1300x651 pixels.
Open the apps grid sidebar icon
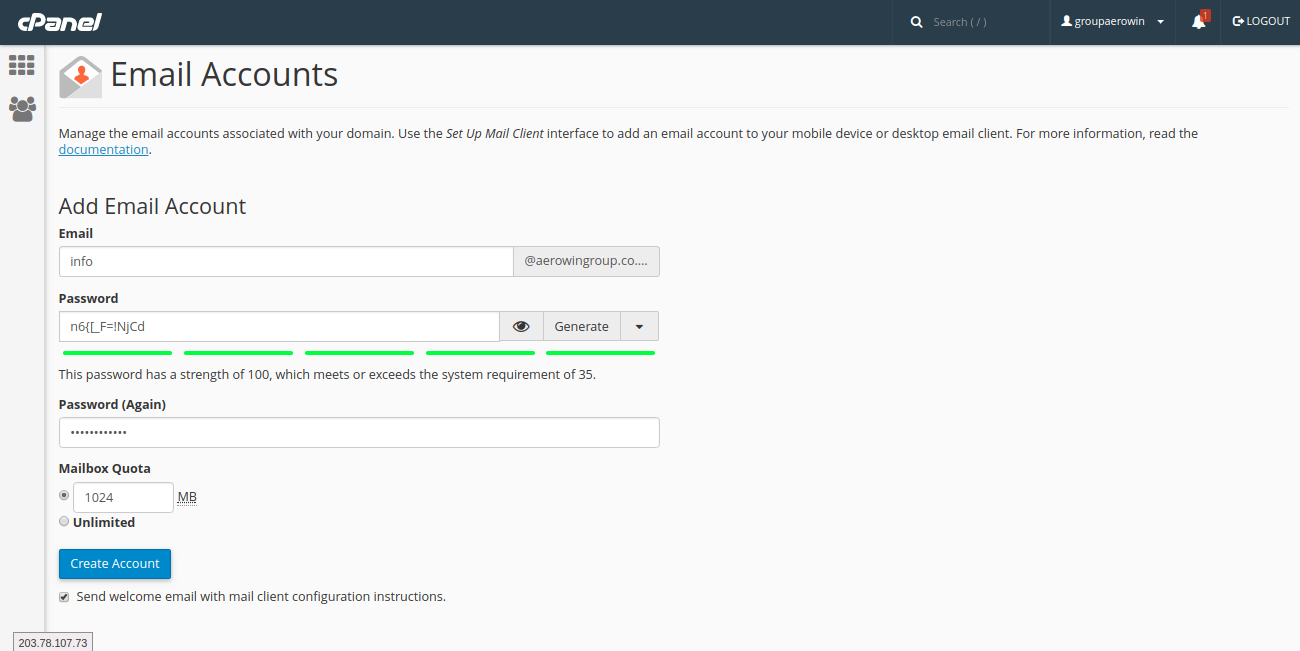click(x=22, y=65)
